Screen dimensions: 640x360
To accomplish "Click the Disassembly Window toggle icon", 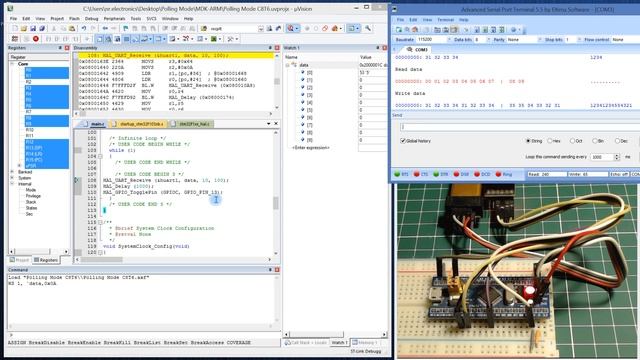I will pyautogui.click(x=109, y=39).
